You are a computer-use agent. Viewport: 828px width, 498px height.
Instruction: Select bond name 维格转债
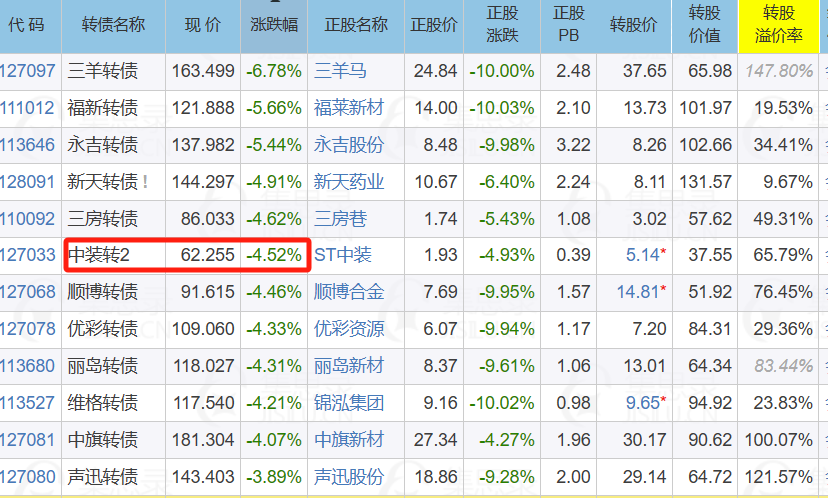tap(102, 403)
